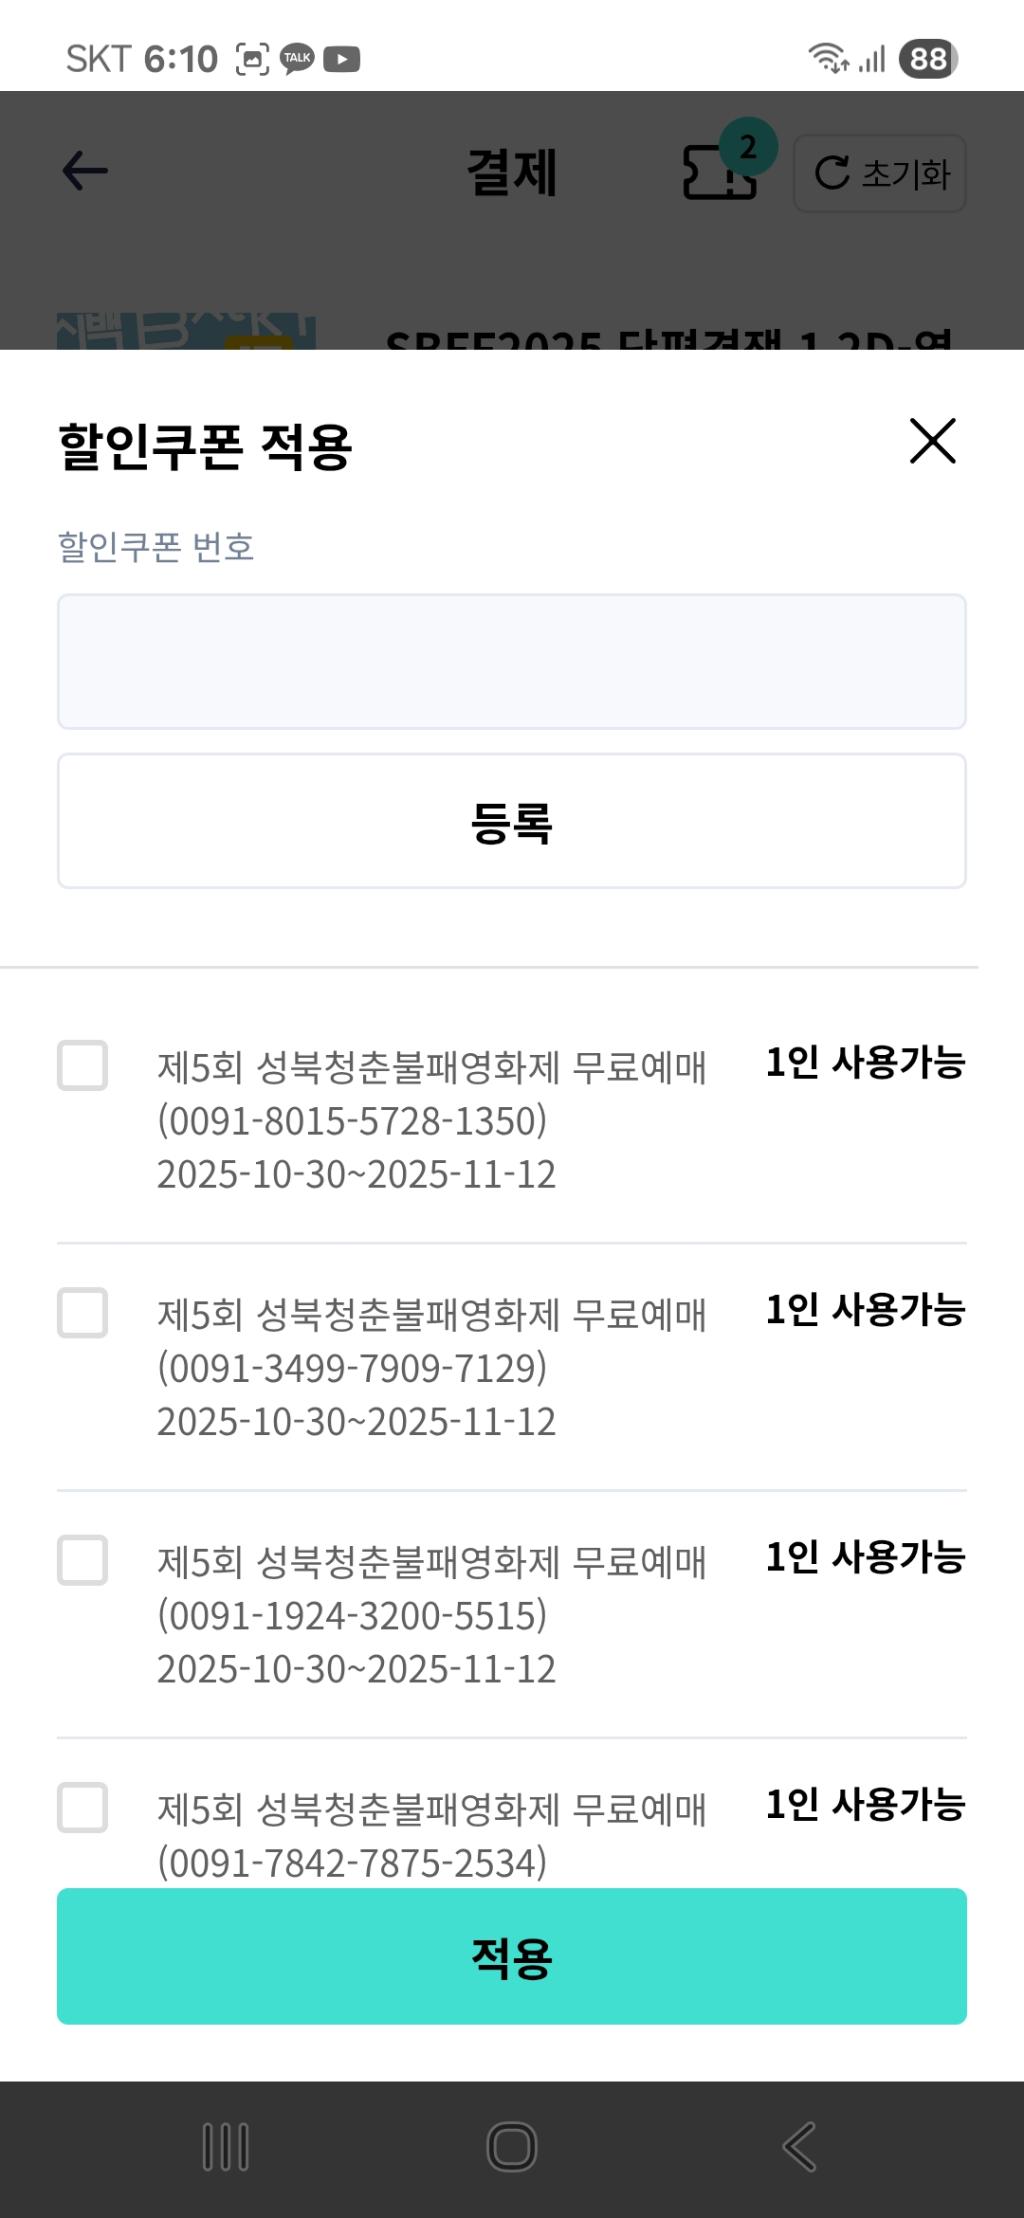Image resolution: width=1024 pixels, height=2218 pixels.
Task: Close the 할인쿠폰 적용 sheet with X
Action: tap(932, 441)
